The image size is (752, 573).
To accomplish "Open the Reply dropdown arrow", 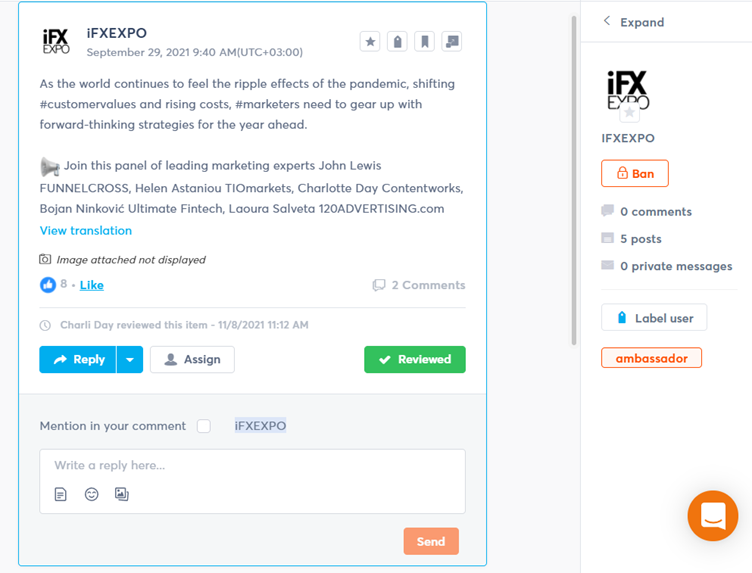I will [130, 359].
